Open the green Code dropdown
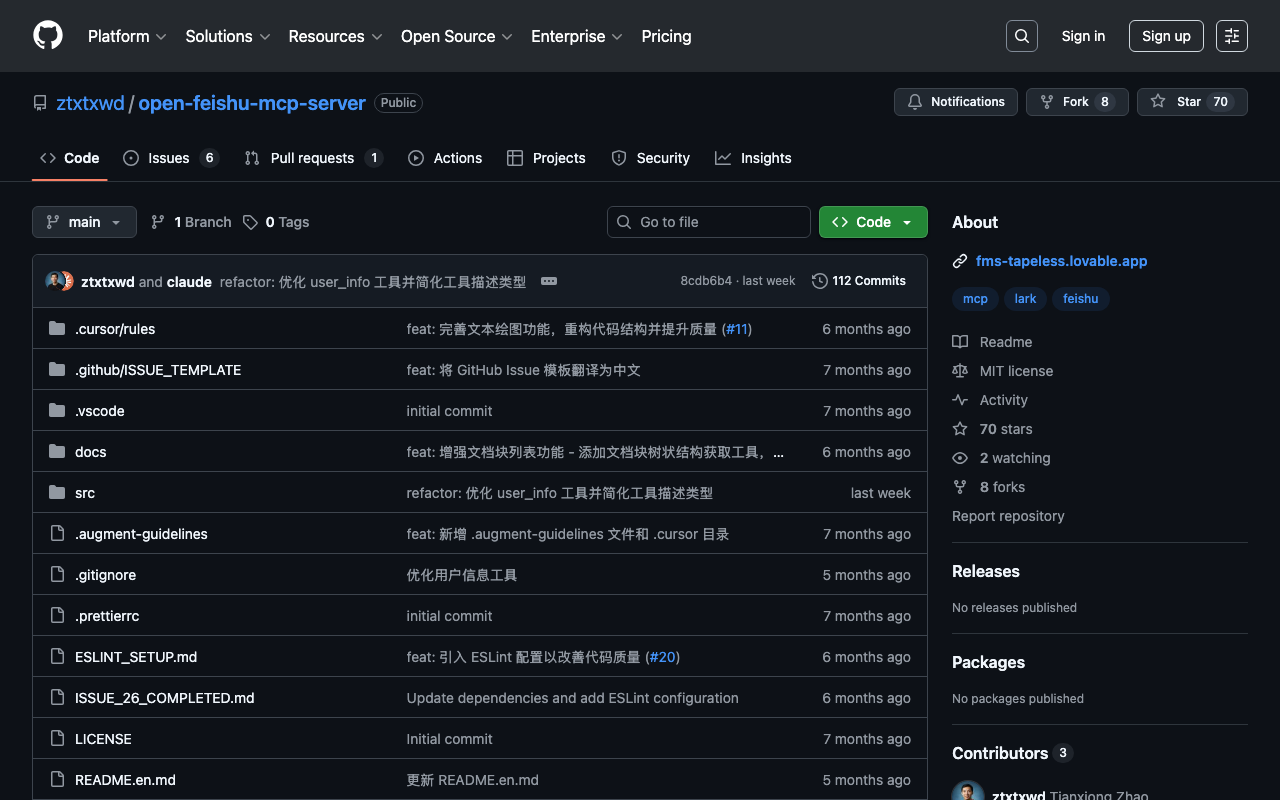 (872, 222)
